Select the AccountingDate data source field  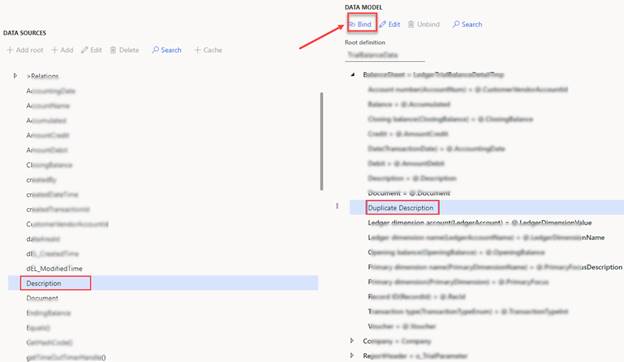click(x=51, y=91)
